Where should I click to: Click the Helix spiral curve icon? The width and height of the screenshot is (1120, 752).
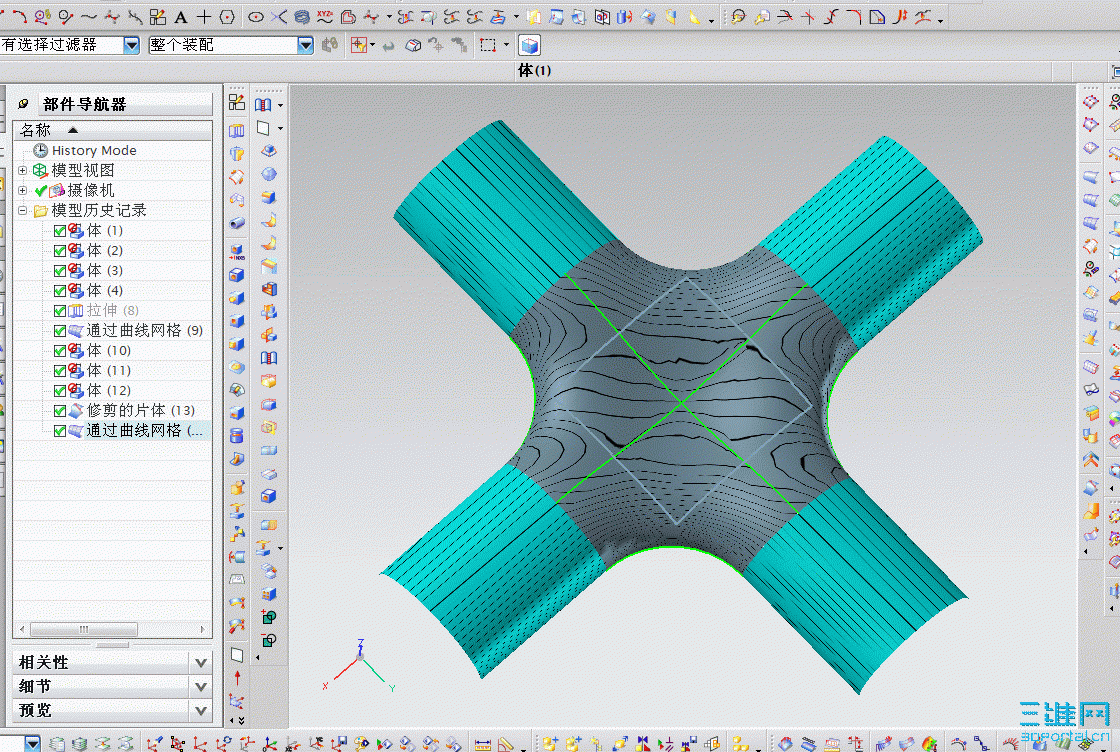[302, 17]
